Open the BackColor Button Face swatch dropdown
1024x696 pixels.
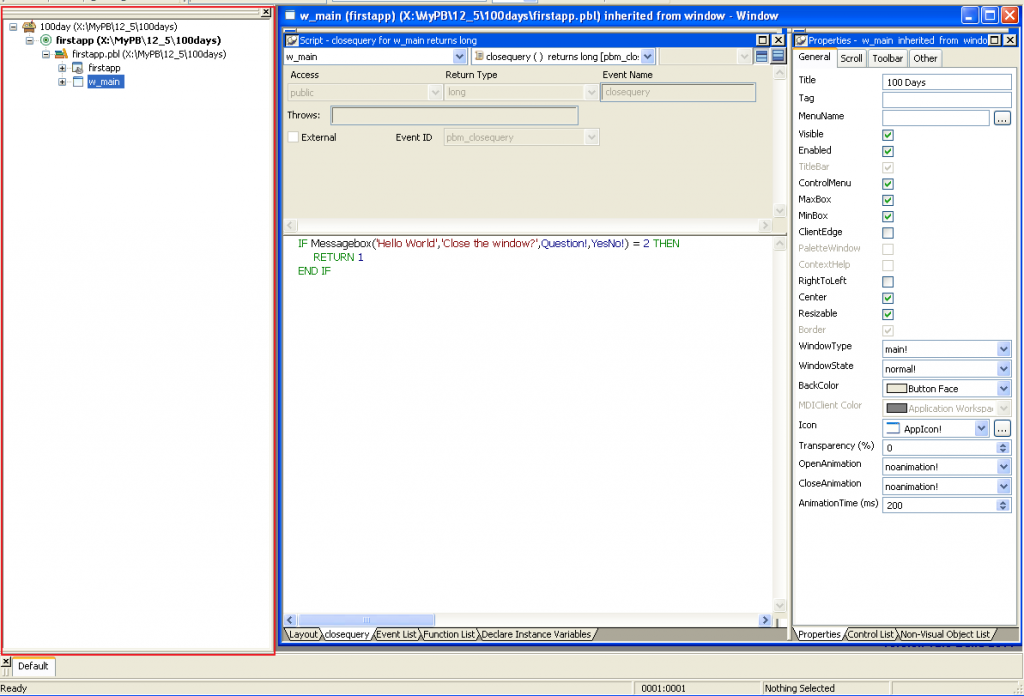pos(1004,388)
